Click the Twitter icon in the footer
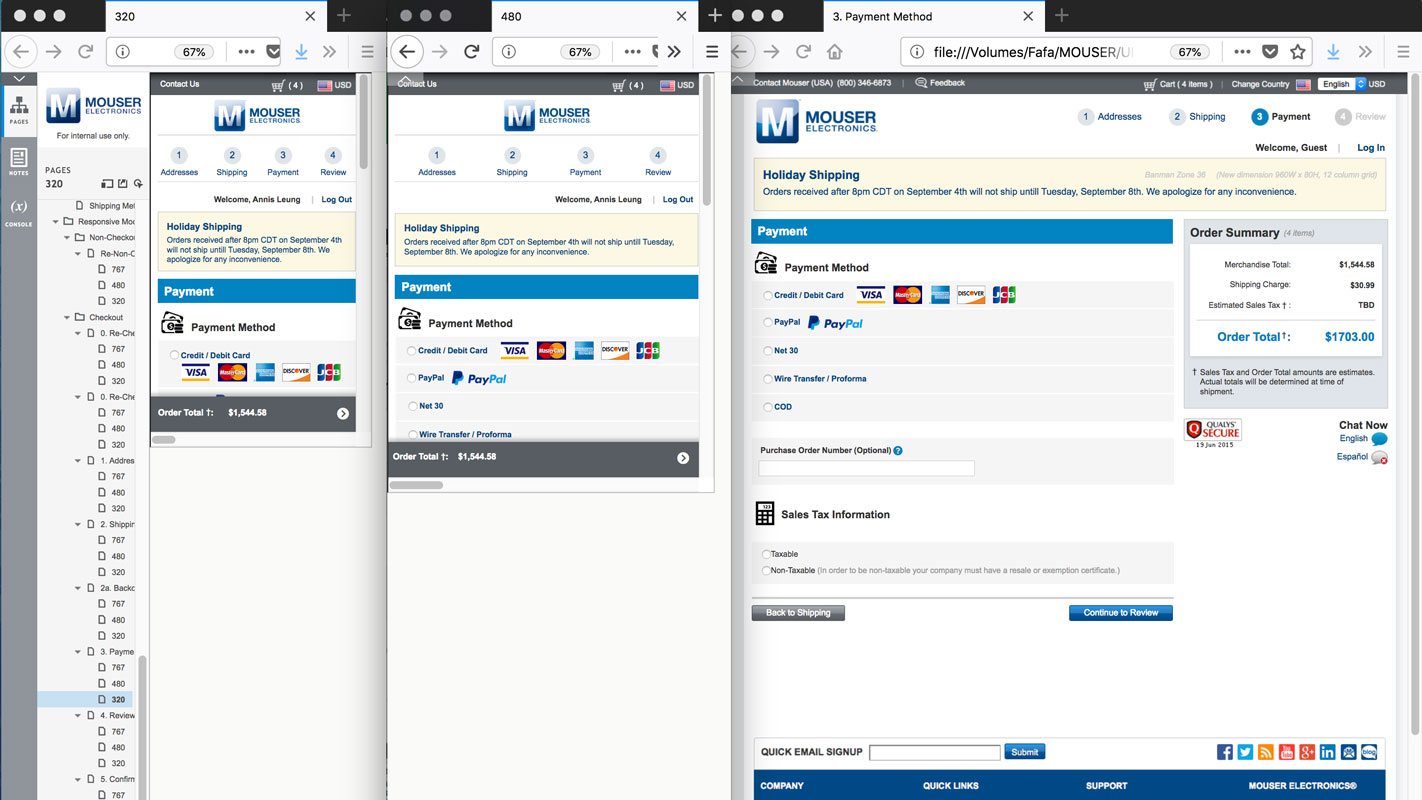The height and width of the screenshot is (800, 1422). click(x=1245, y=751)
